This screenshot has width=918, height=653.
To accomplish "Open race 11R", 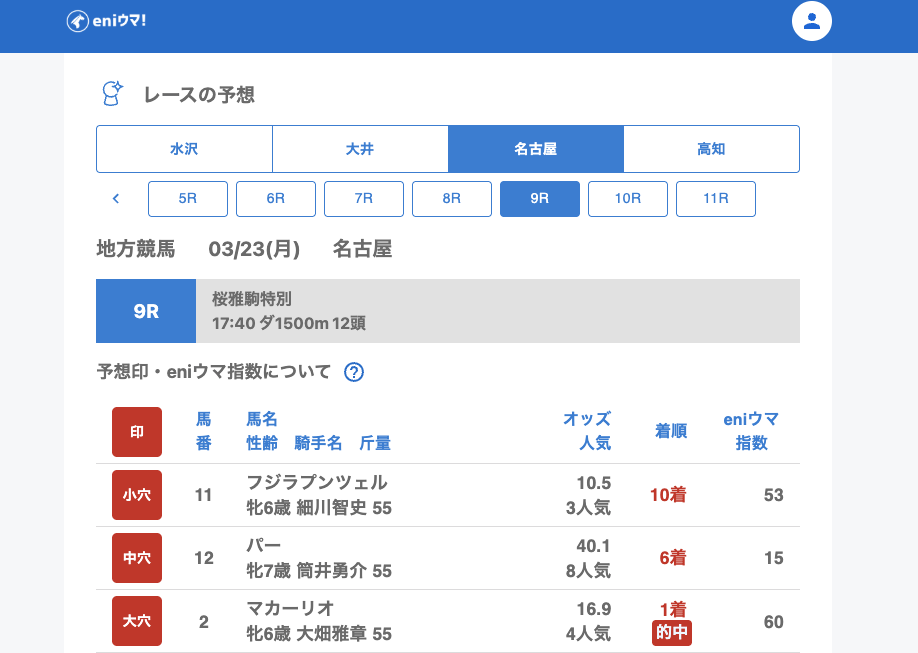I will [x=716, y=199].
